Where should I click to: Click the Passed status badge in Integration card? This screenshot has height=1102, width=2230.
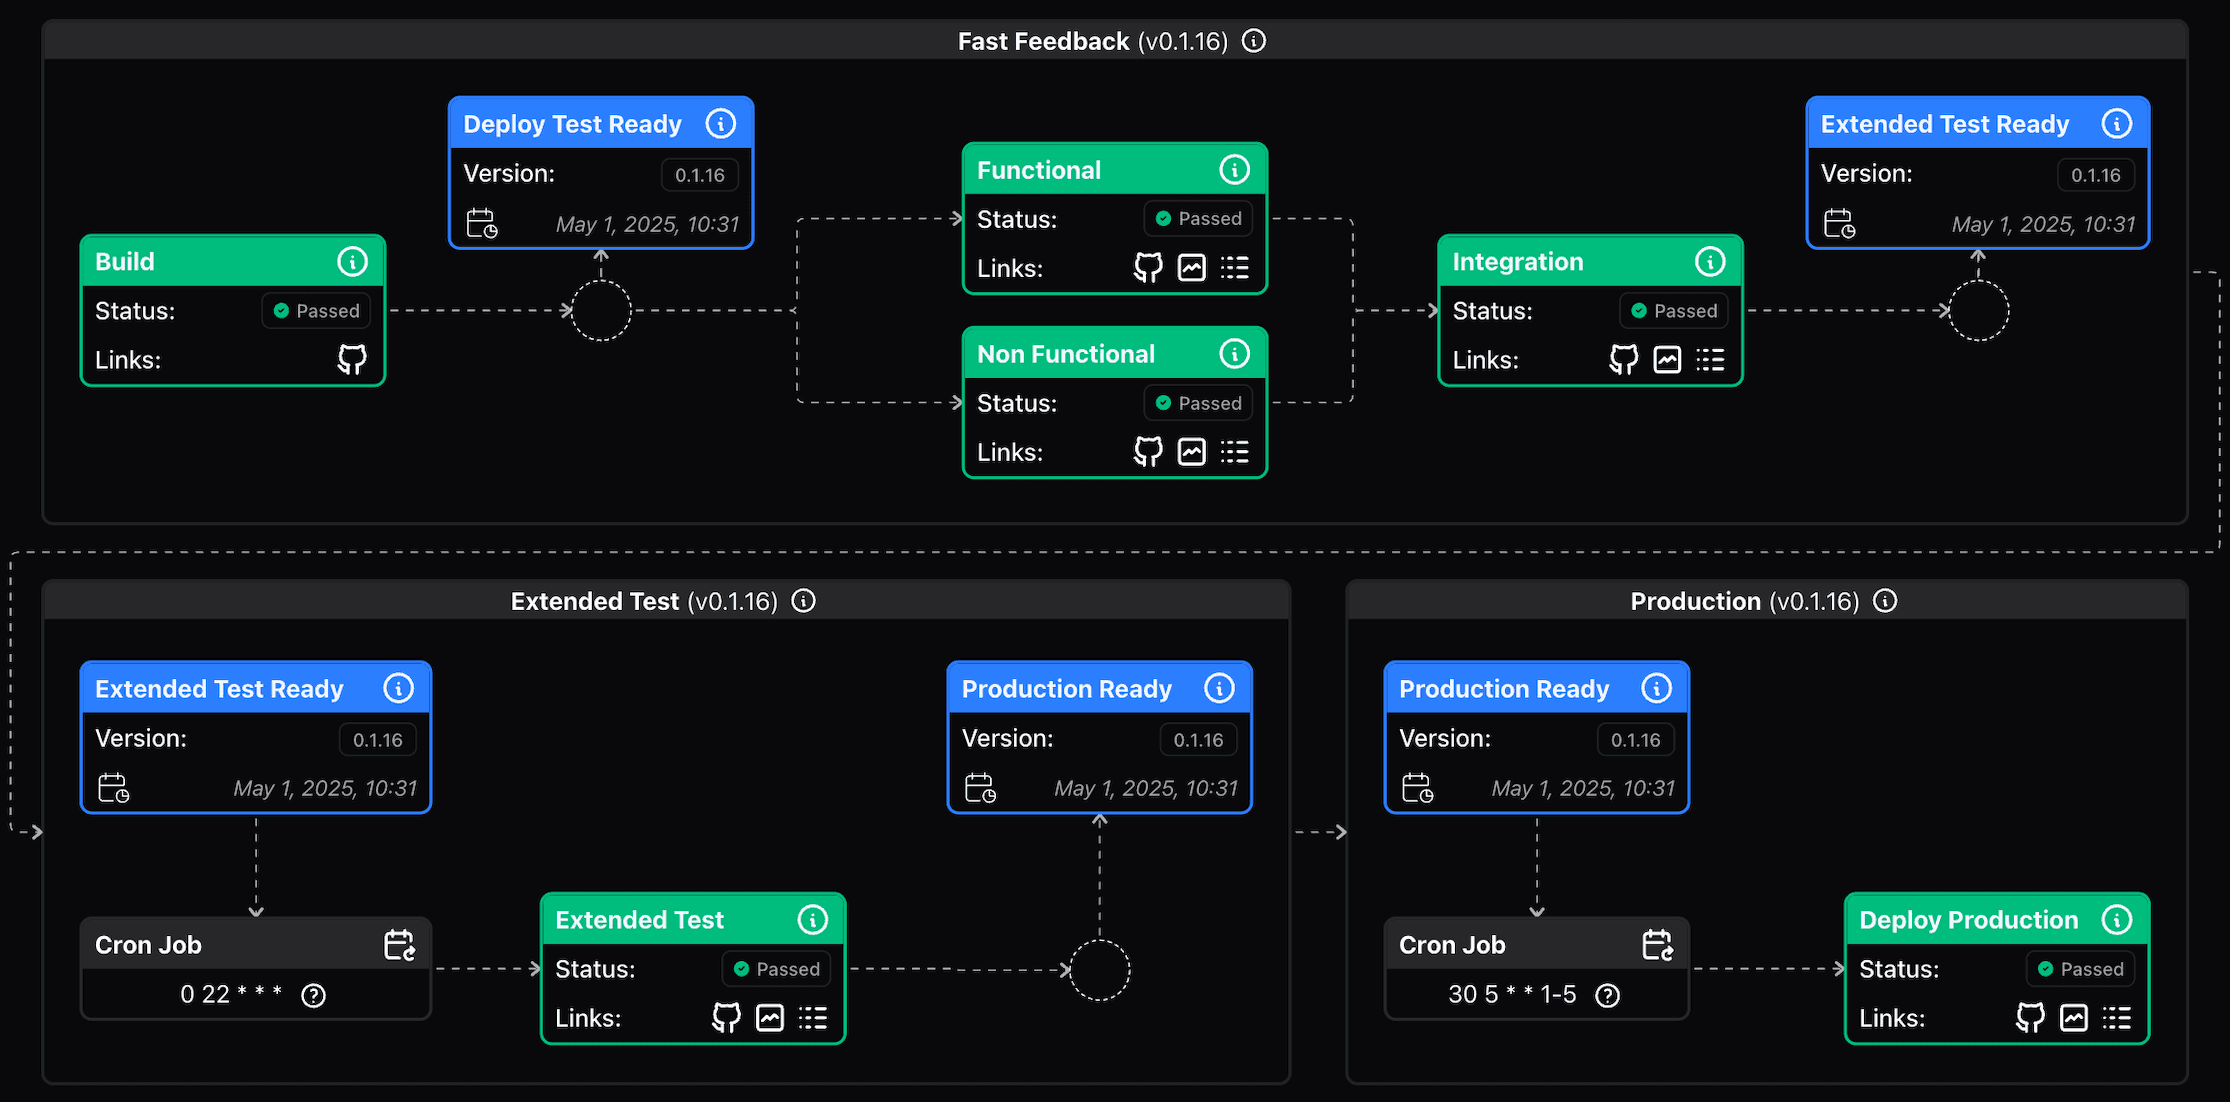[1674, 311]
